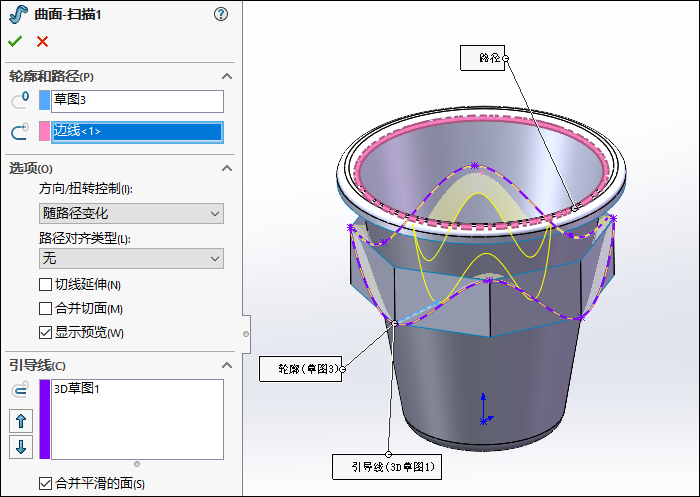700x497 pixels.
Task: Click the blue origin axis triad
Action: (x=485, y=409)
